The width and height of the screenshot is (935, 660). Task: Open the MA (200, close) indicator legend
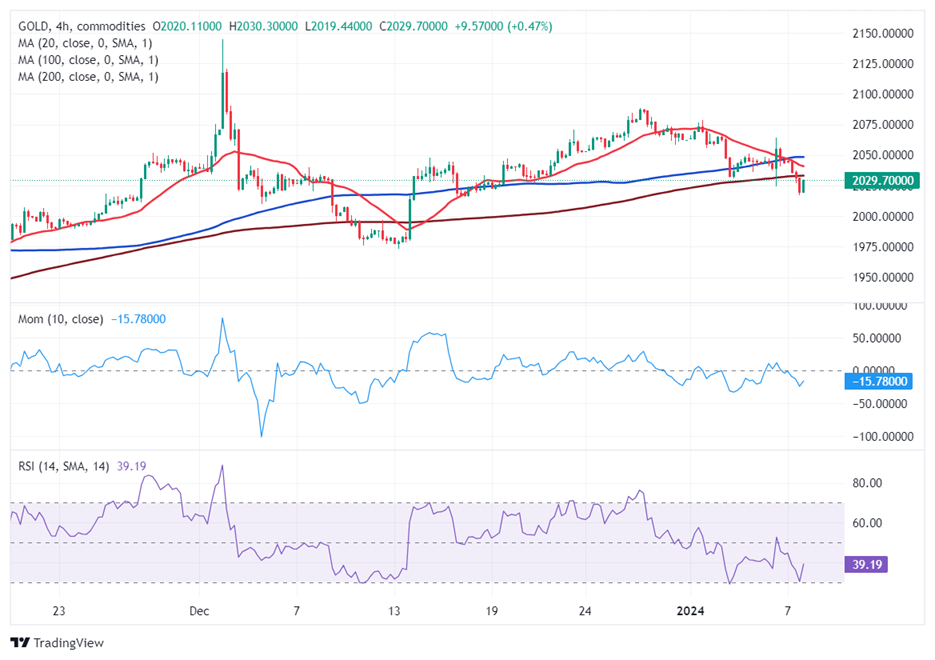click(90, 77)
